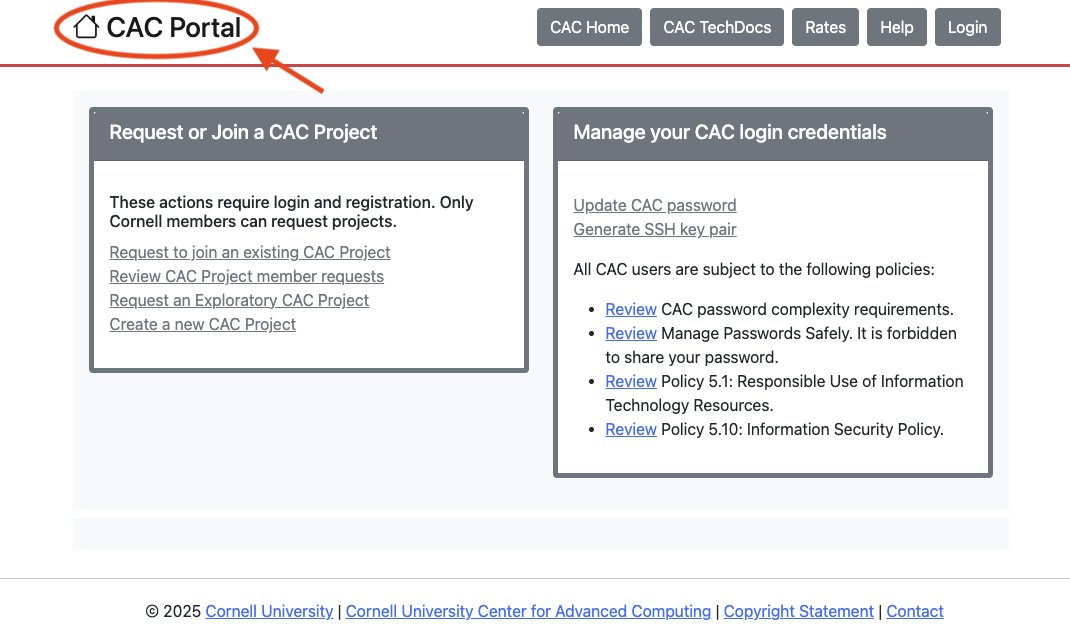The image size is (1070, 635).
Task: Select Create a new CAC Project
Action: (202, 324)
